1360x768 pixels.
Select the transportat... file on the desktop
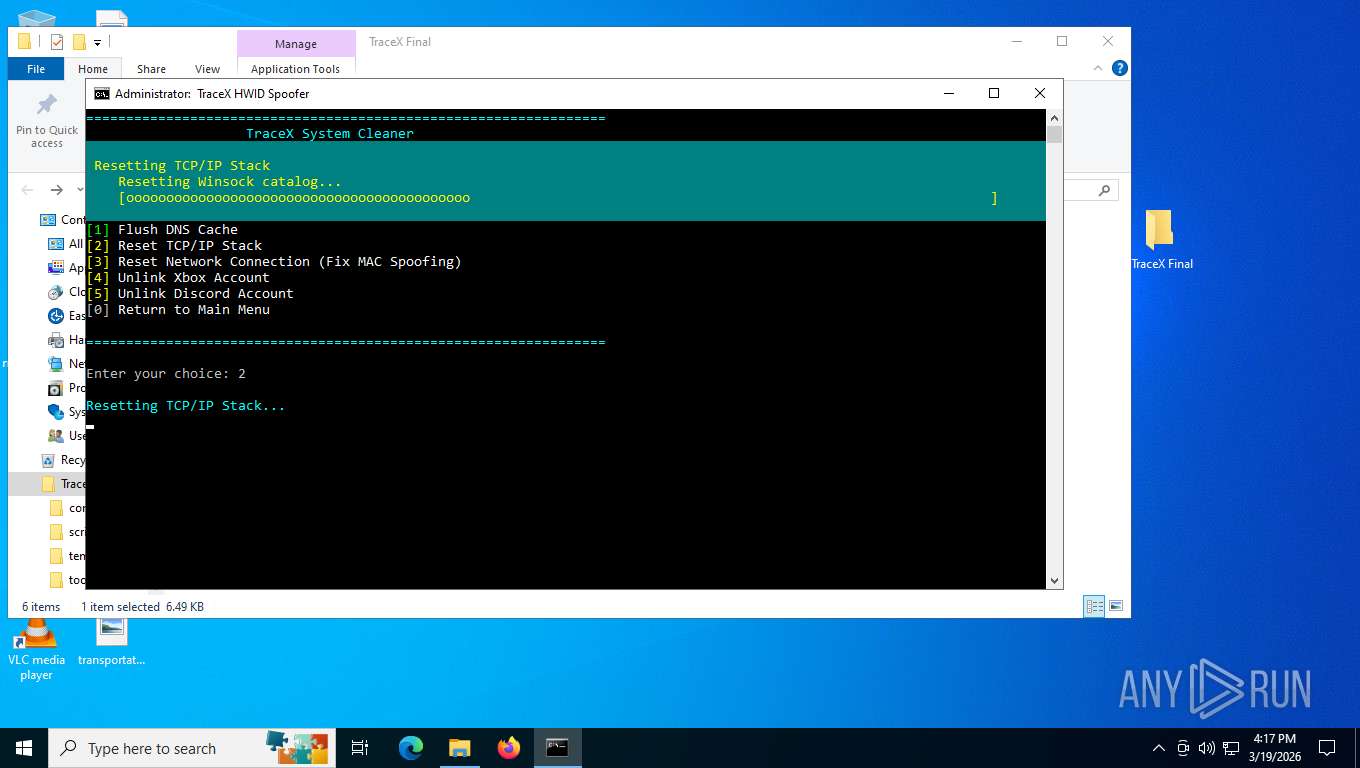(x=112, y=641)
